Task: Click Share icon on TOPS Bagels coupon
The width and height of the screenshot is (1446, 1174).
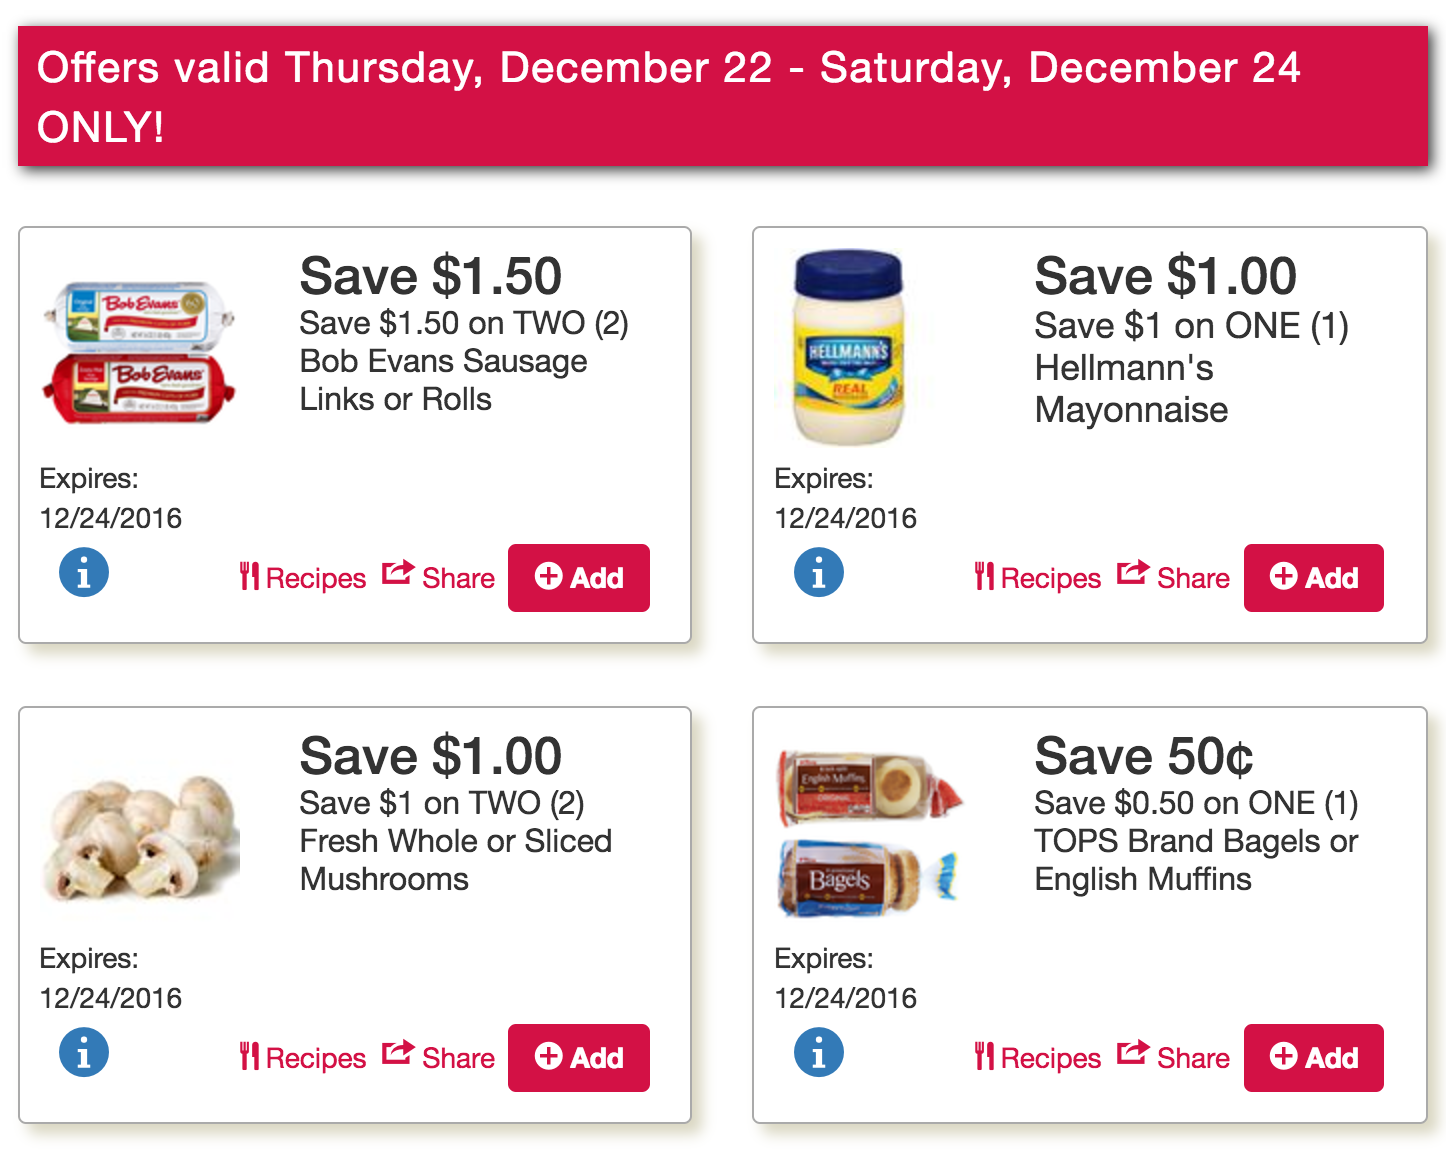Action: coord(1173,1057)
